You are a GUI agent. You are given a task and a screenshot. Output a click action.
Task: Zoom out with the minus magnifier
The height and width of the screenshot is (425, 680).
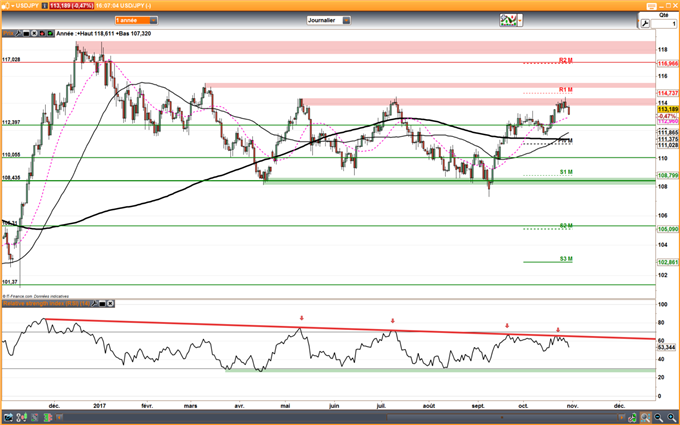(x=658, y=418)
